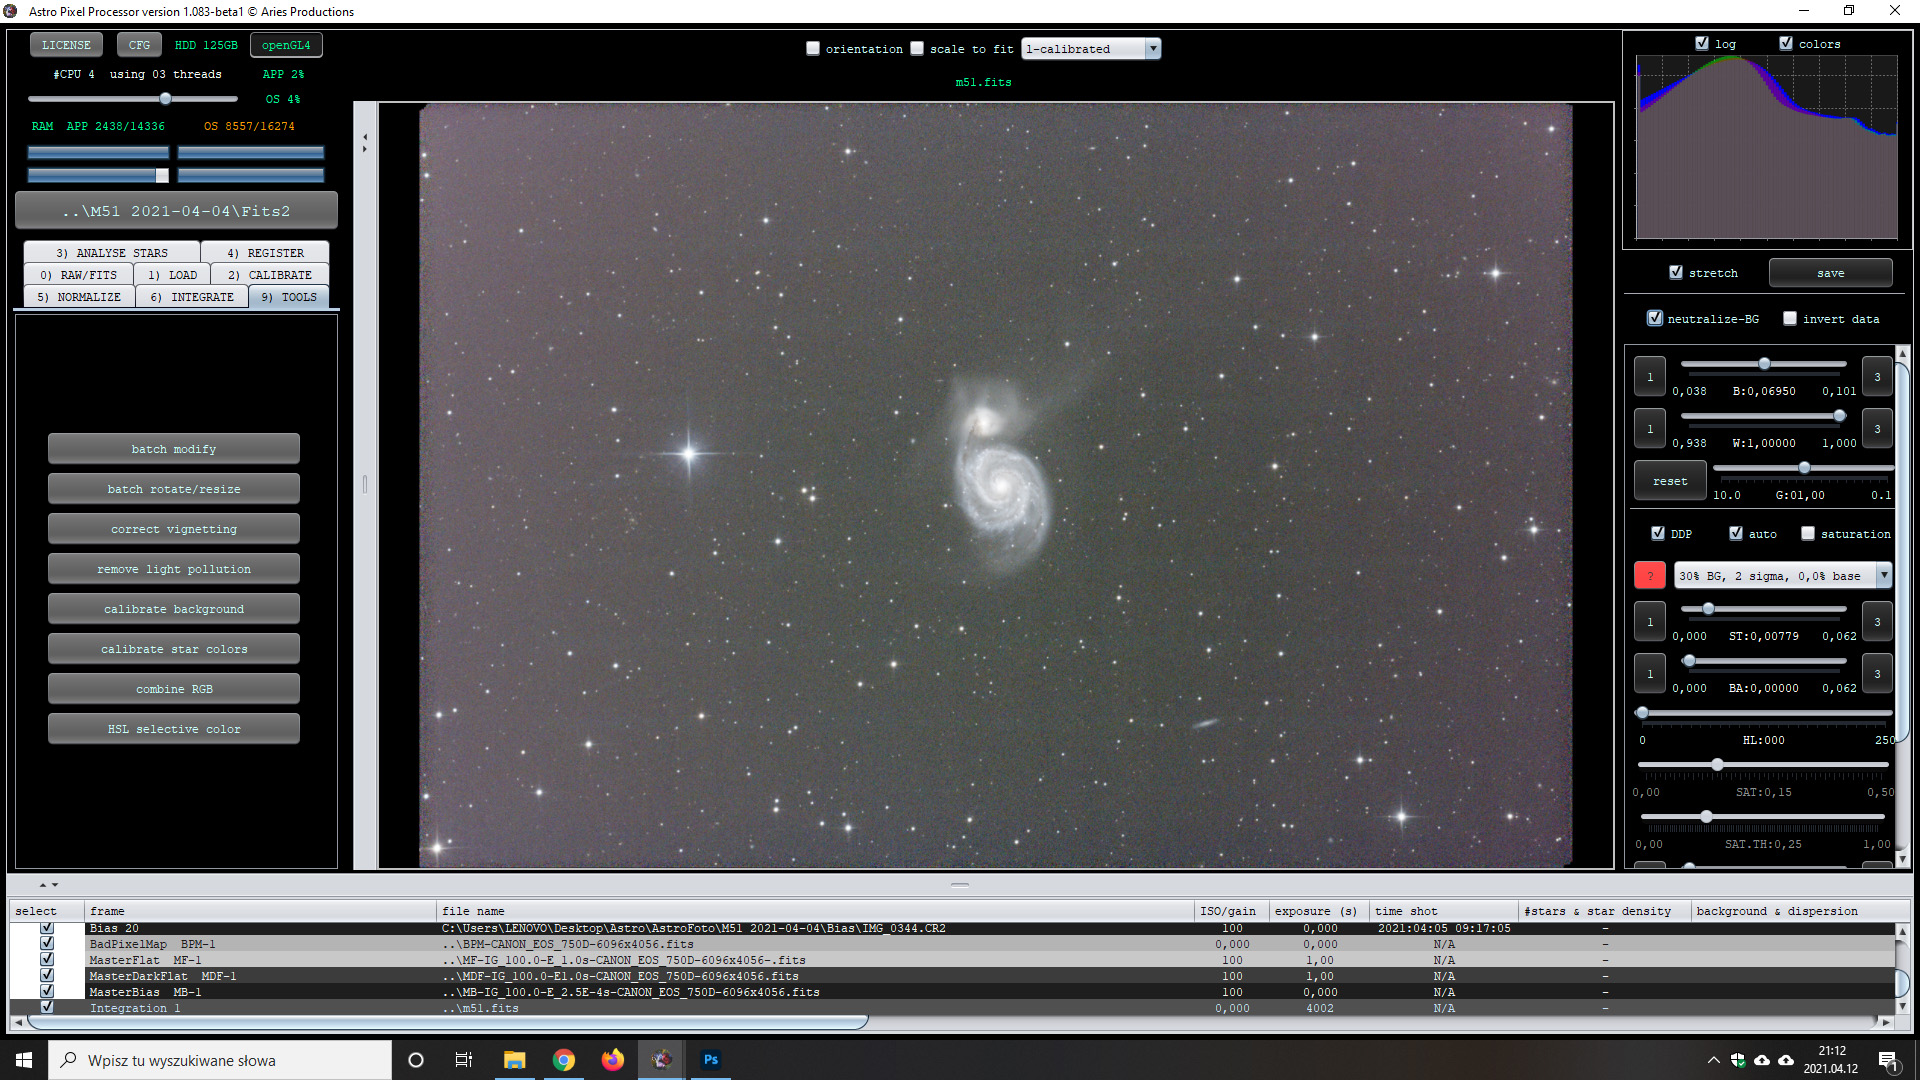1920x1080 pixels.
Task: Collapse the left panel with arrow handle
Action: (365, 137)
